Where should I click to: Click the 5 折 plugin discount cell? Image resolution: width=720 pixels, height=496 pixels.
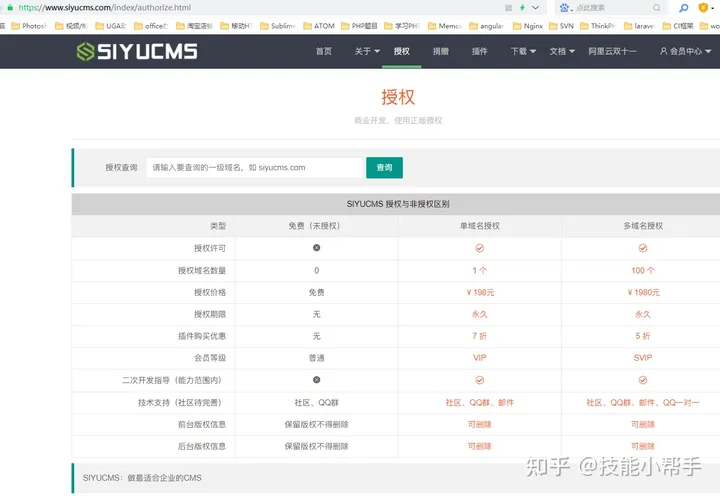(643, 336)
